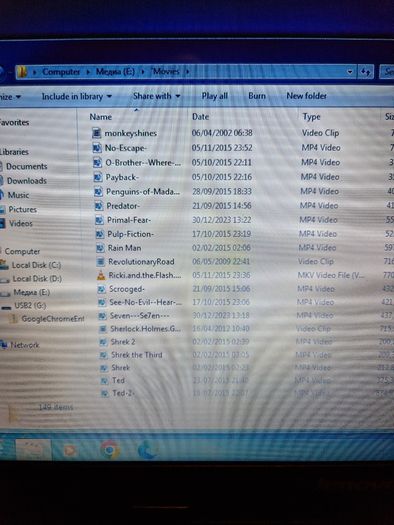Sort files by the Date column header
This screenshot has width=394, height=525.
pyautogui.click(x=201, y=117)
